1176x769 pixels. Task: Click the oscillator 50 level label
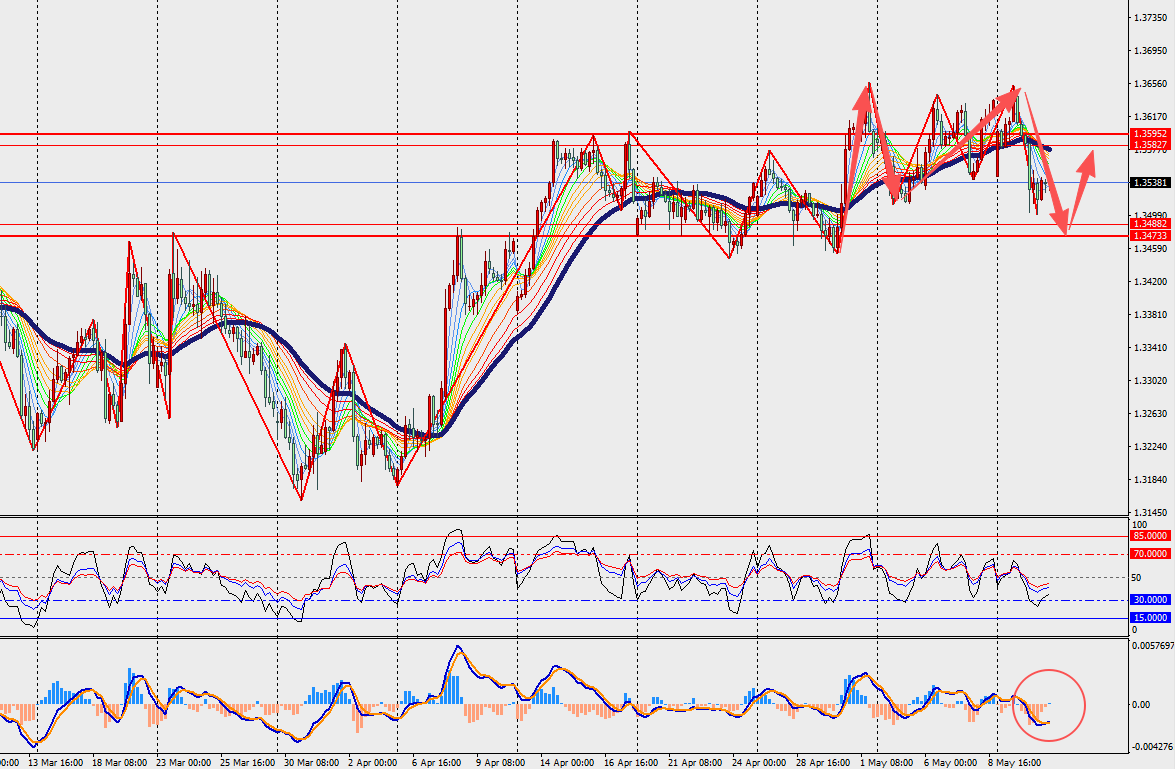coord(1136,578)
